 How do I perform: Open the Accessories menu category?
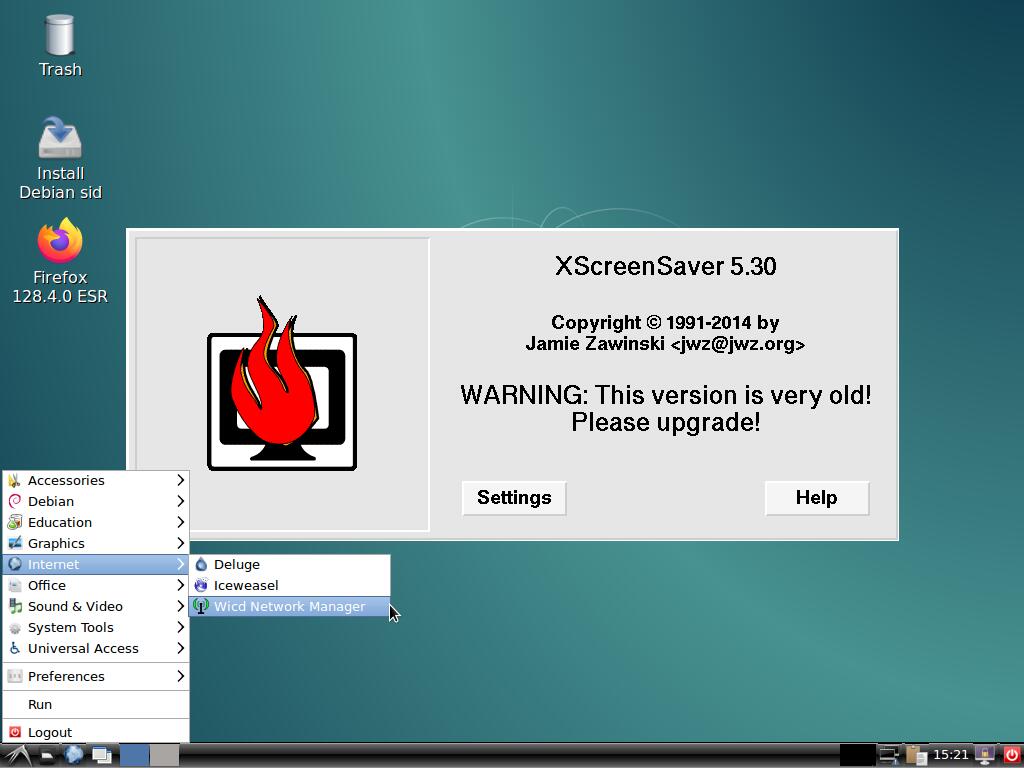coord(96,480)
